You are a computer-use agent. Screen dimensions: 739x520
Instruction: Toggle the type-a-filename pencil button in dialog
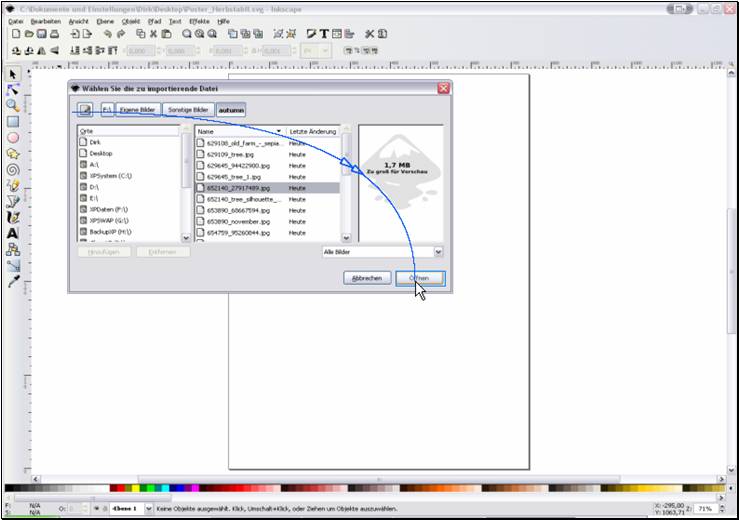point(85,109)
